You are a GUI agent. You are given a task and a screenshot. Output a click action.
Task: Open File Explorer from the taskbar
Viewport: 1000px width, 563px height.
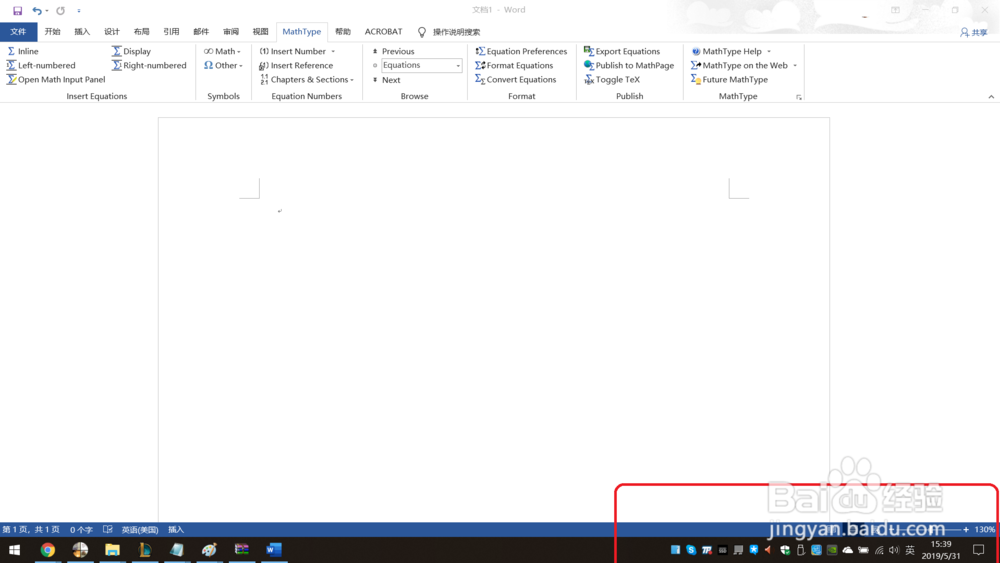coord(112,550)
